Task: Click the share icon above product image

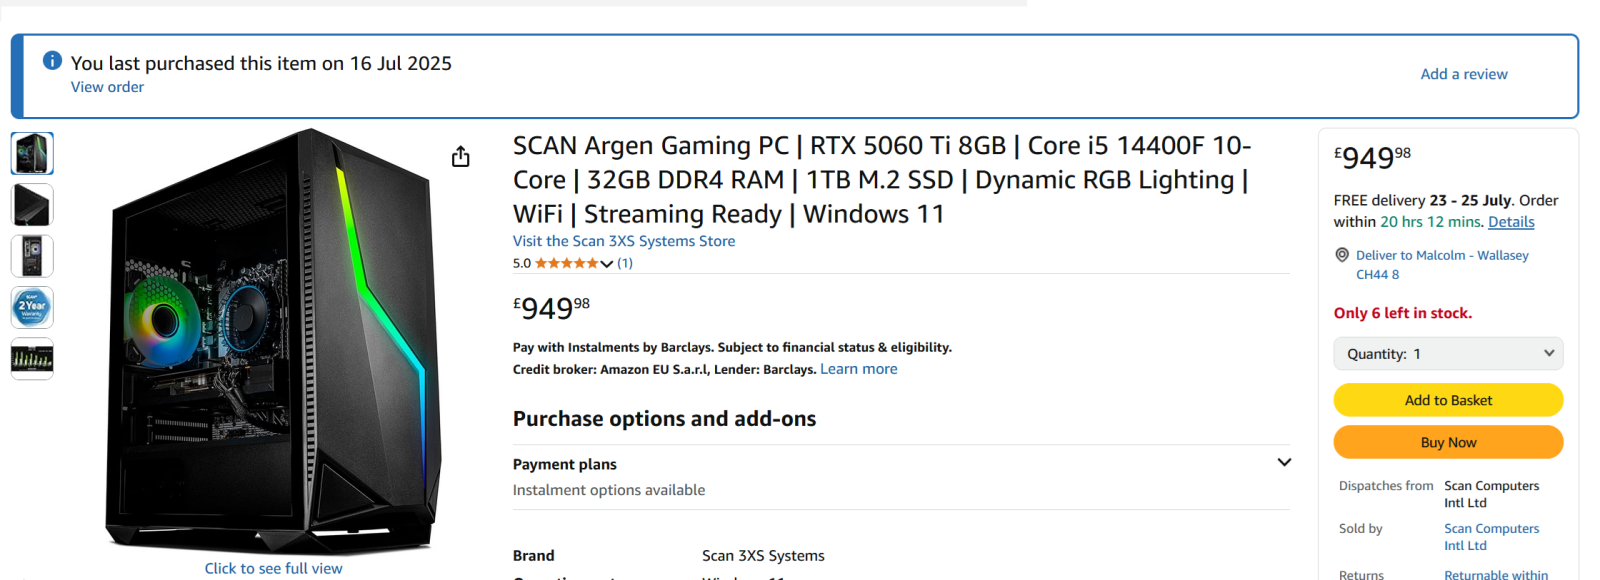Action: click(x=460, y=157)
